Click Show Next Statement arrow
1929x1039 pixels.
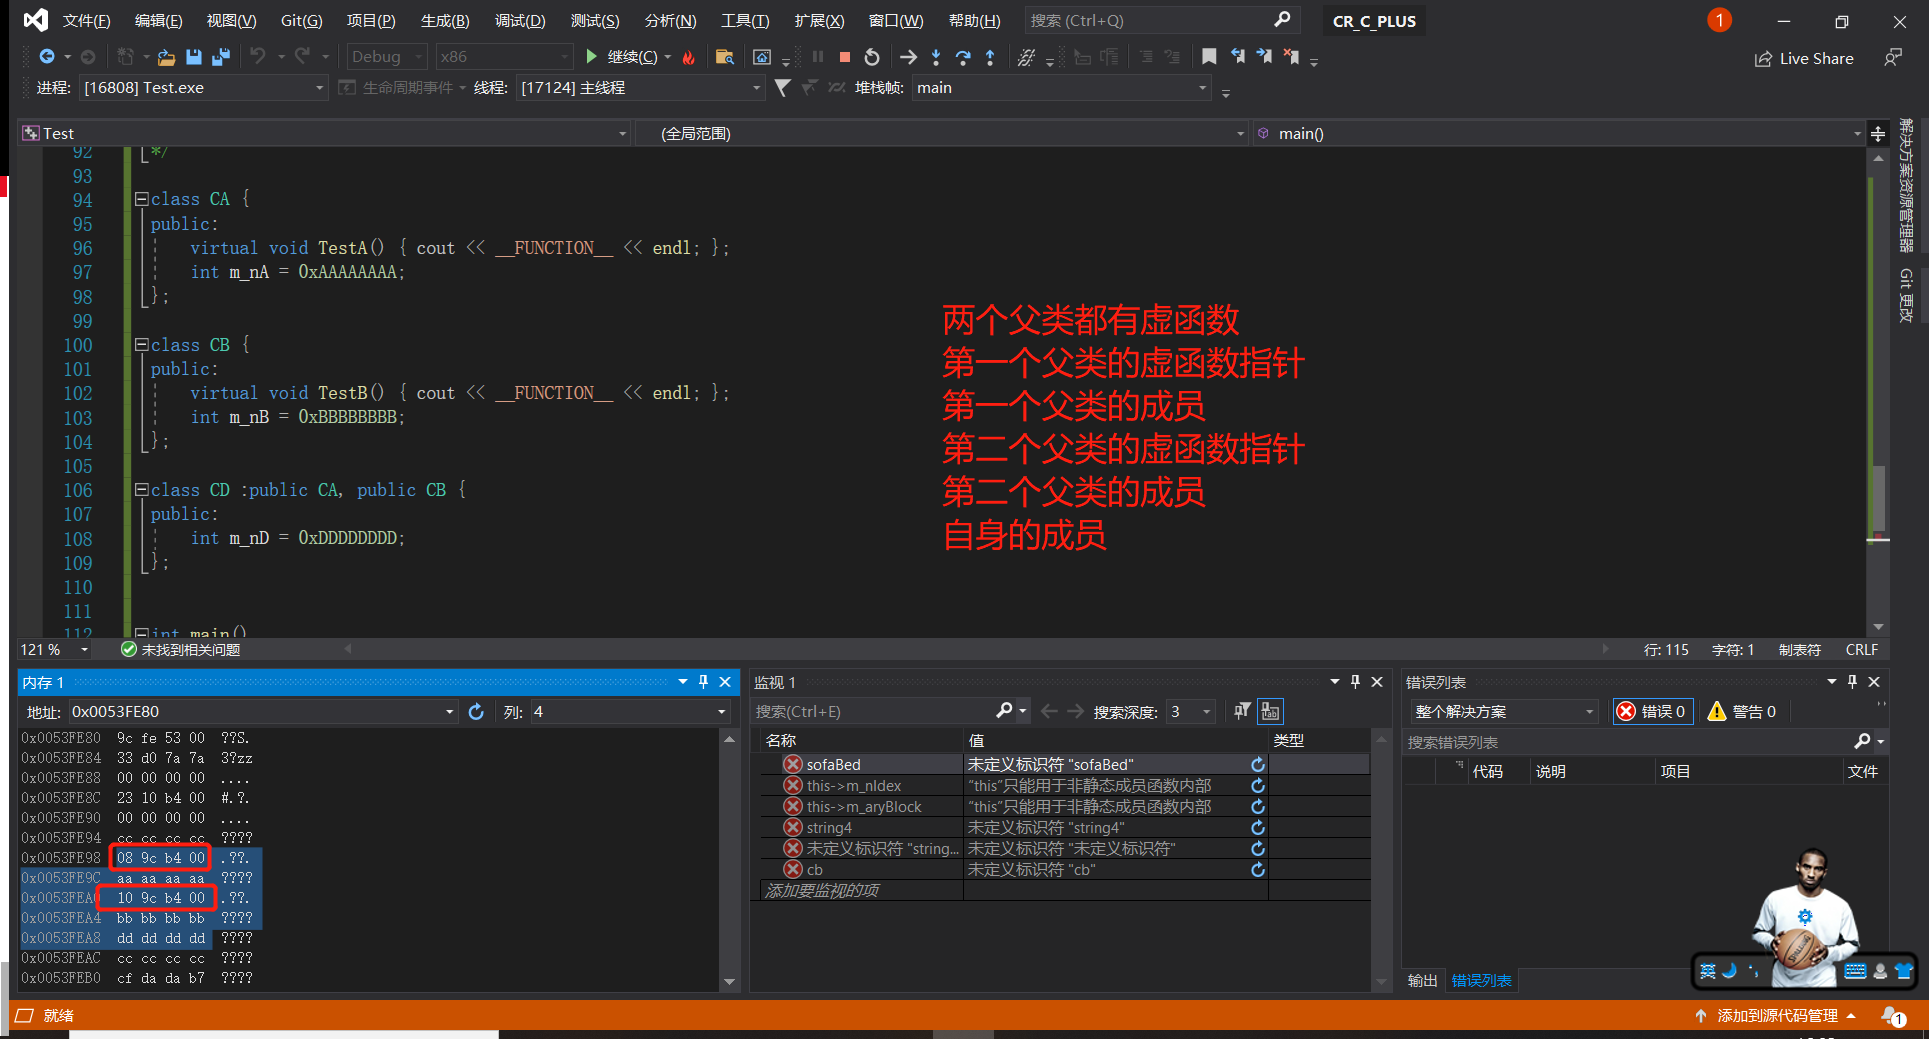[908, 57]
